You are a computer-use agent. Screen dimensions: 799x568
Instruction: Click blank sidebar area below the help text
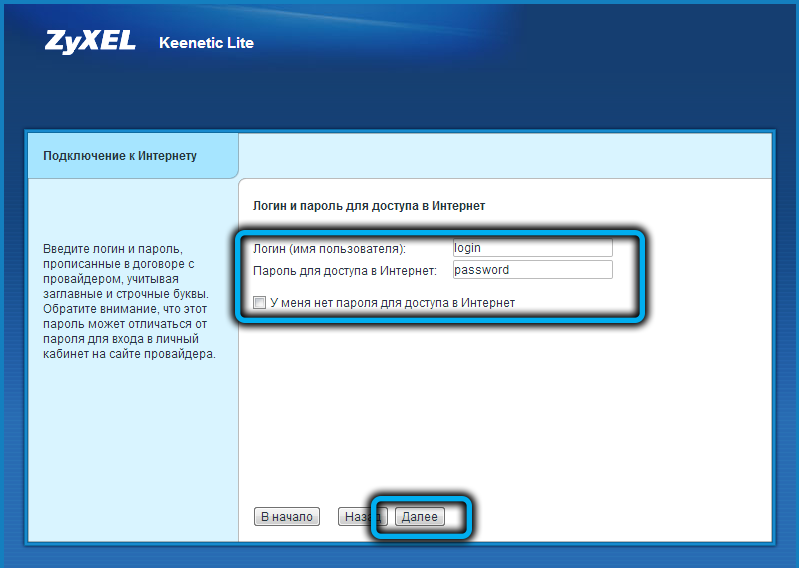pyautogui.click(x=133, y=450)
